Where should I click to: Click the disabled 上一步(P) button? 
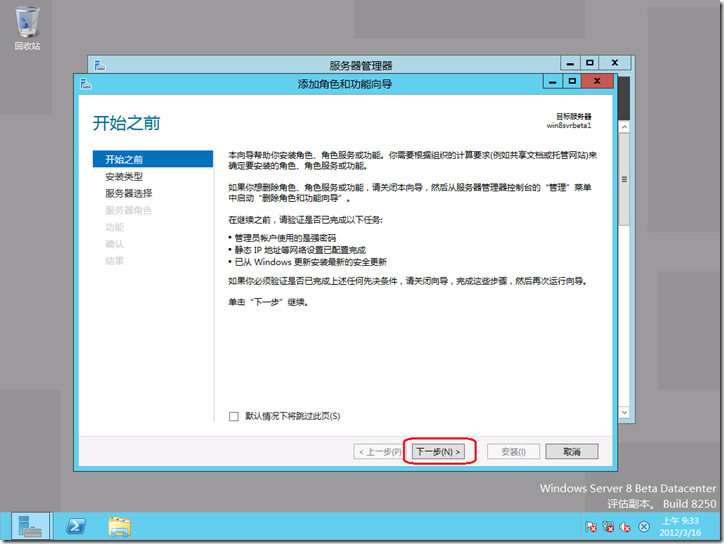[x=378, y=452]
